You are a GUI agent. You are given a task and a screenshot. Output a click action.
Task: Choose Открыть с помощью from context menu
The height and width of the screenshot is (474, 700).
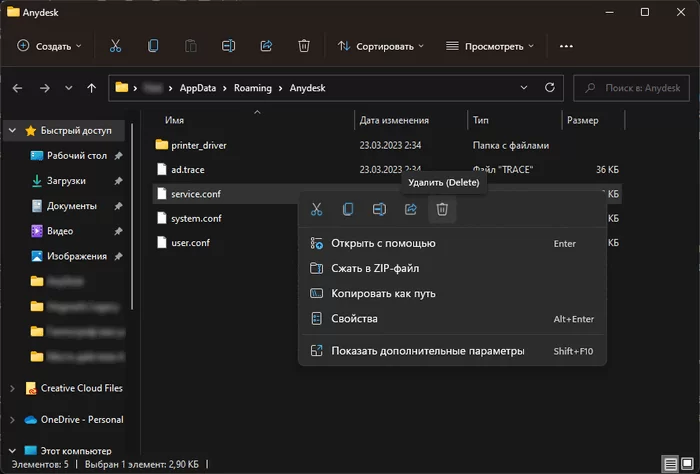383,243
